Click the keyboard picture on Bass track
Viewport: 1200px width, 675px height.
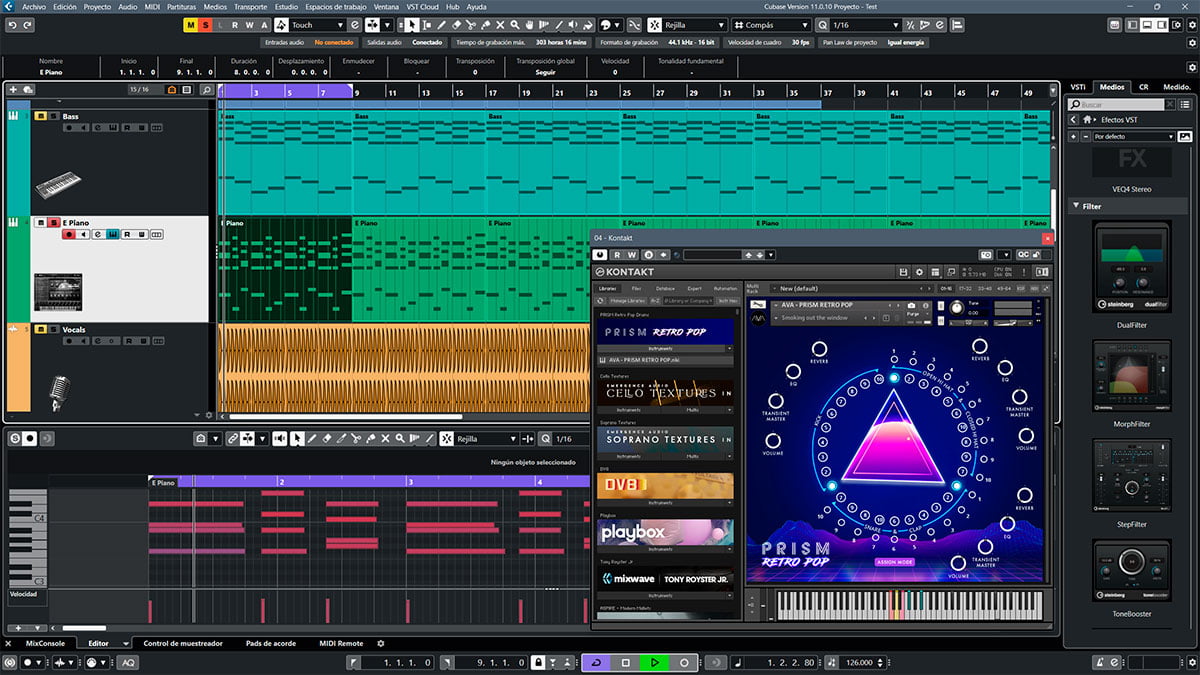(58, 185)
